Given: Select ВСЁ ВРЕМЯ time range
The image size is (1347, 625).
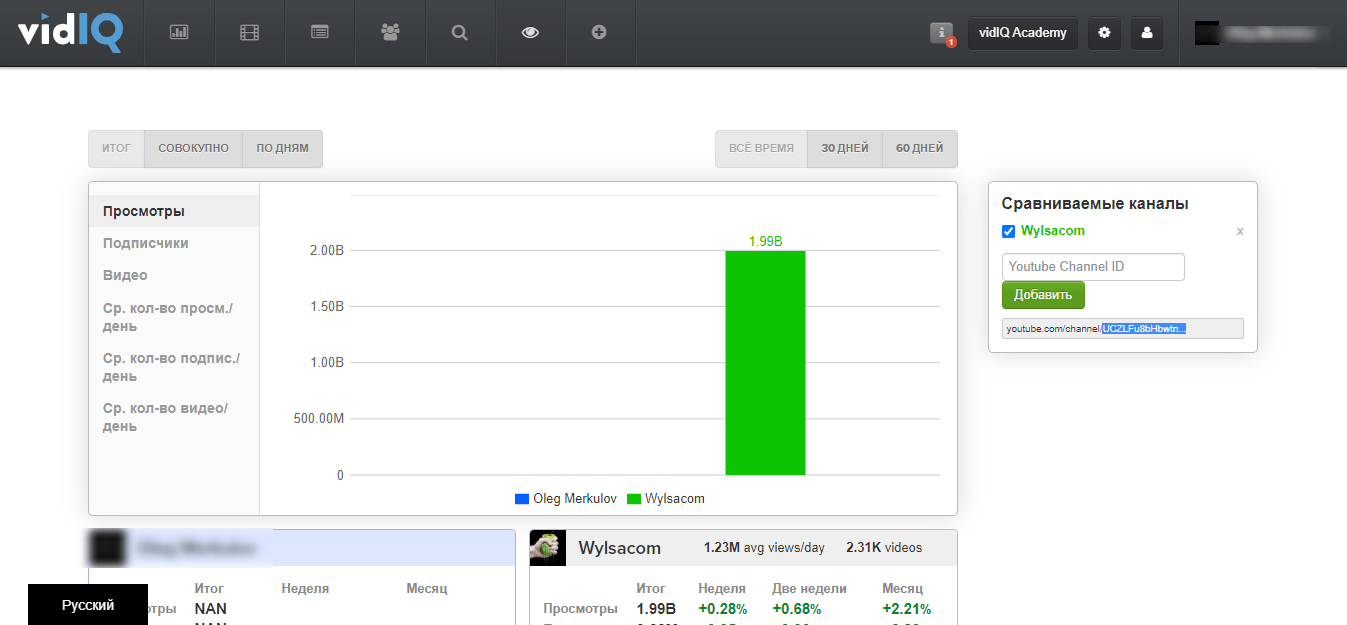Looking at the screenshot, I should (761, 148).
